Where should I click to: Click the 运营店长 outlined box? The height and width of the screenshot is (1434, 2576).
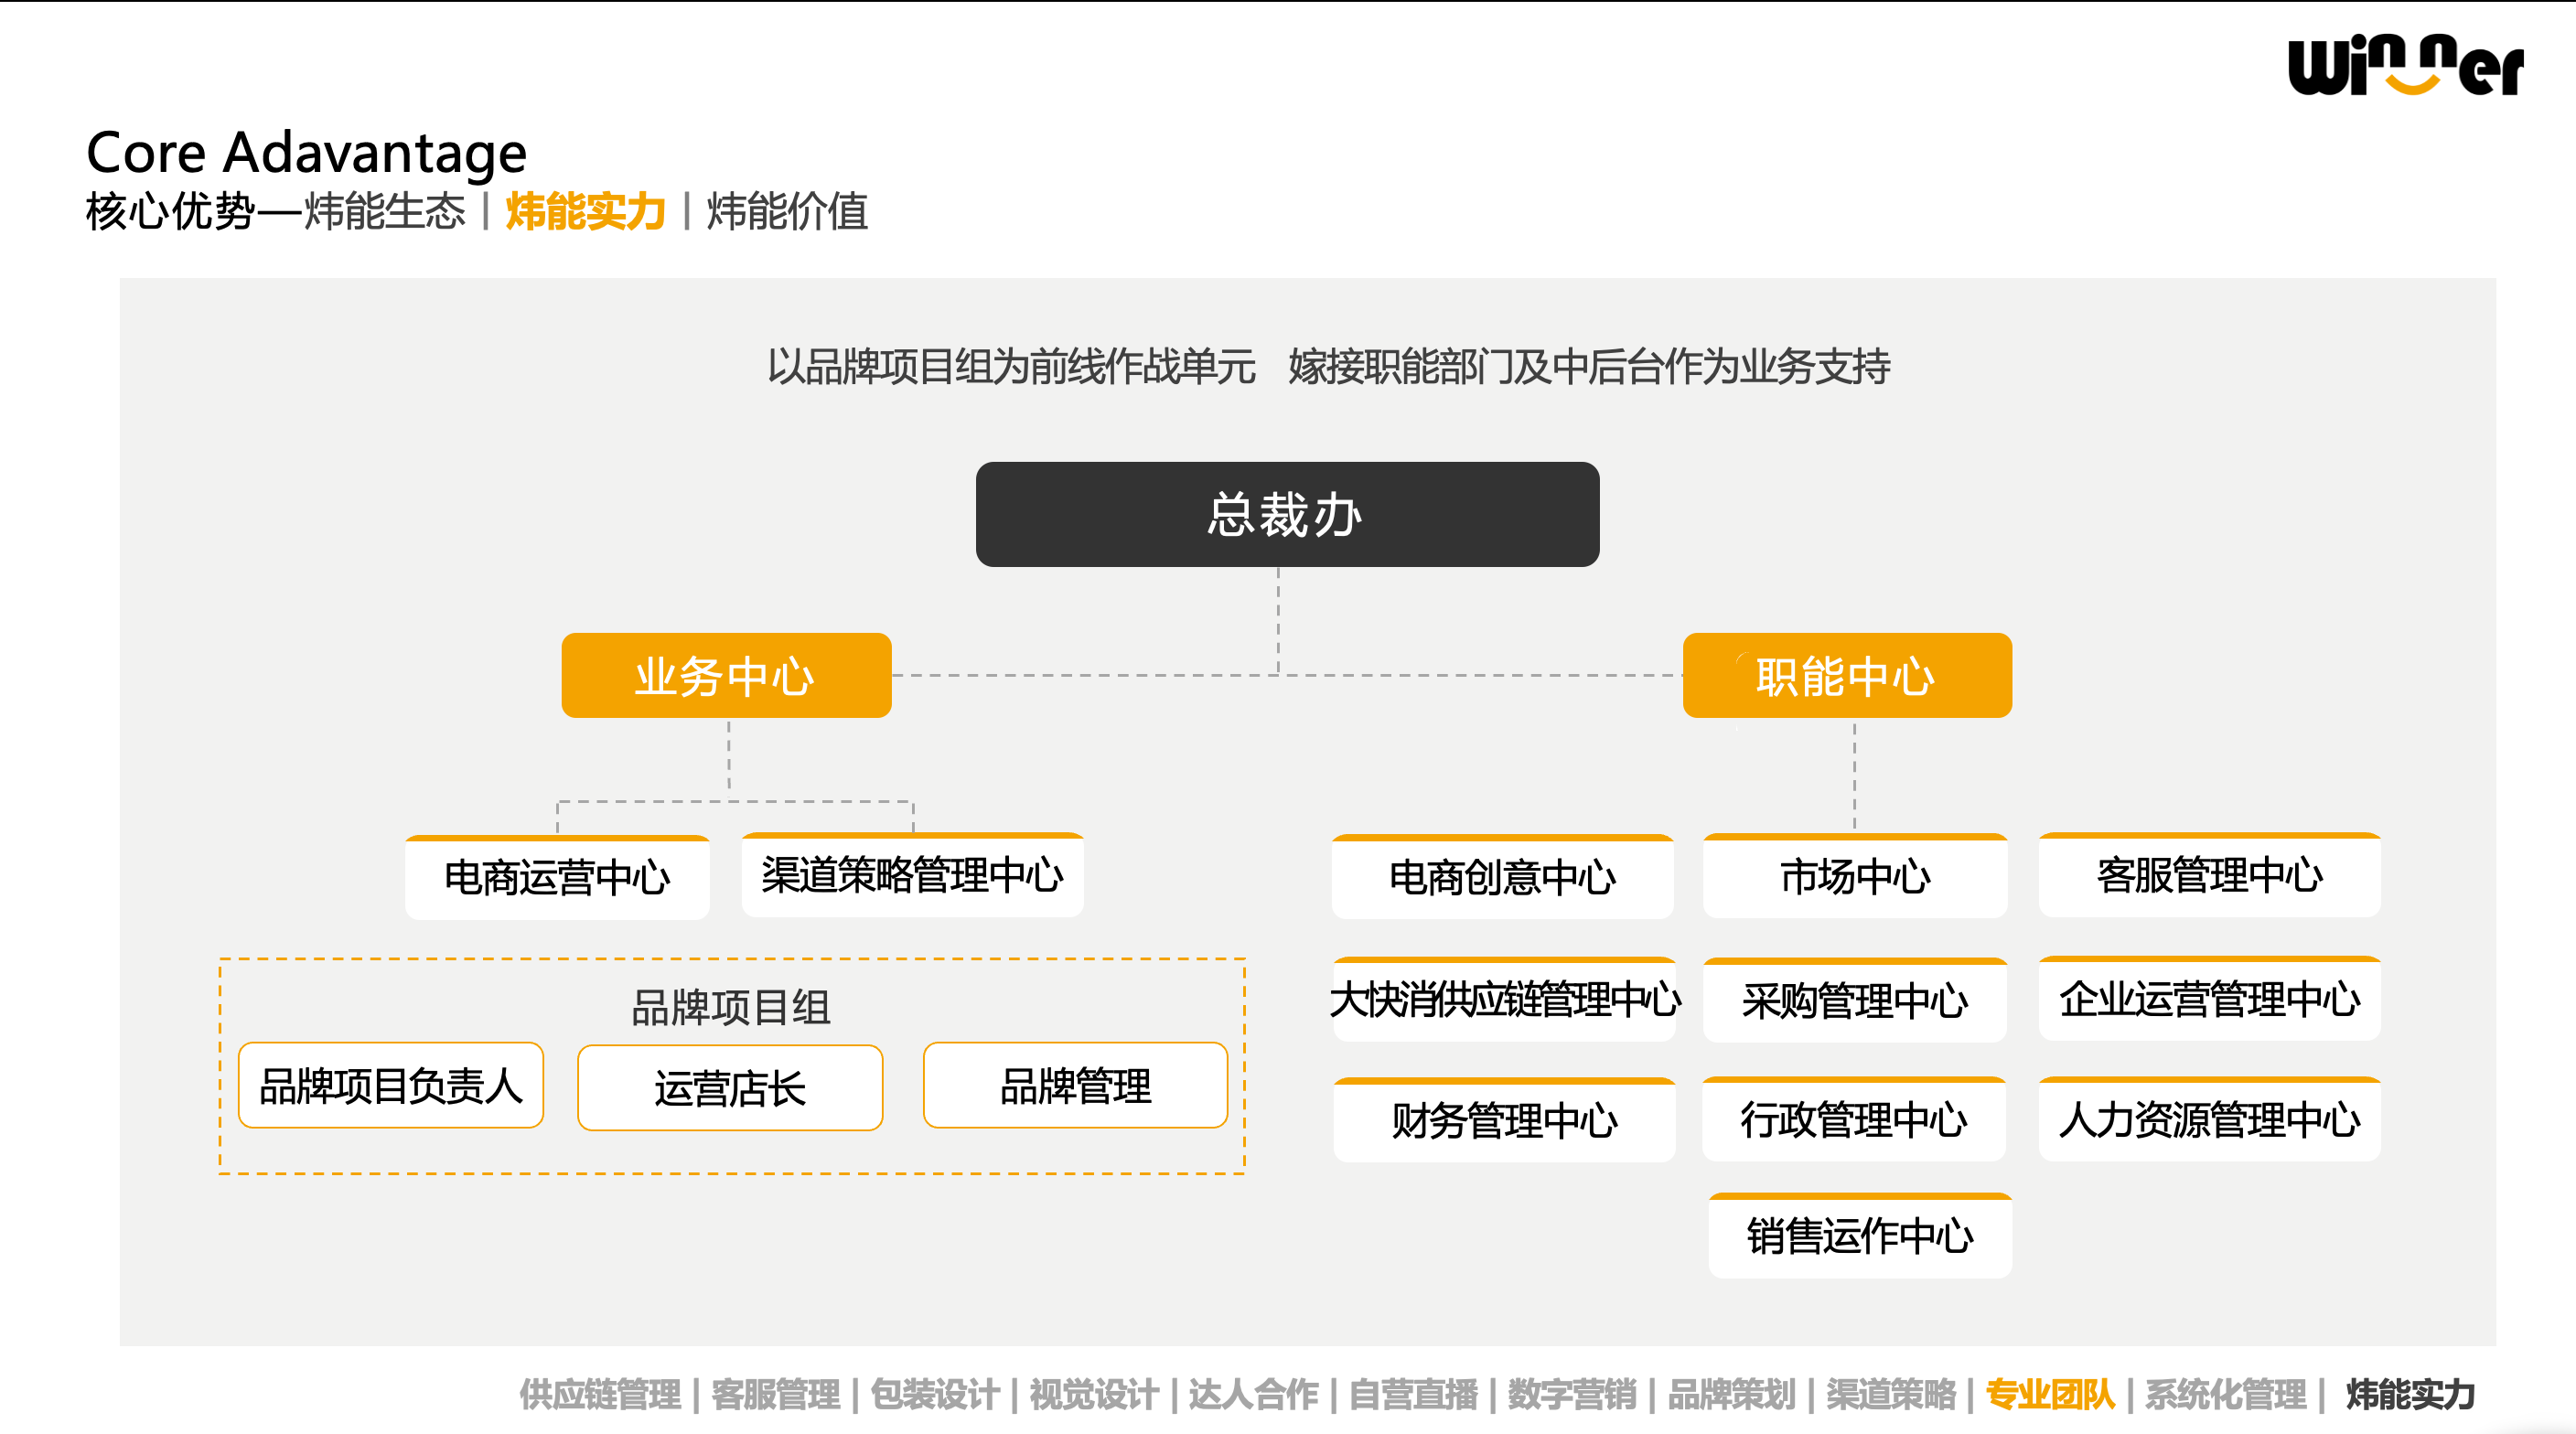[x=730, y=1088]
